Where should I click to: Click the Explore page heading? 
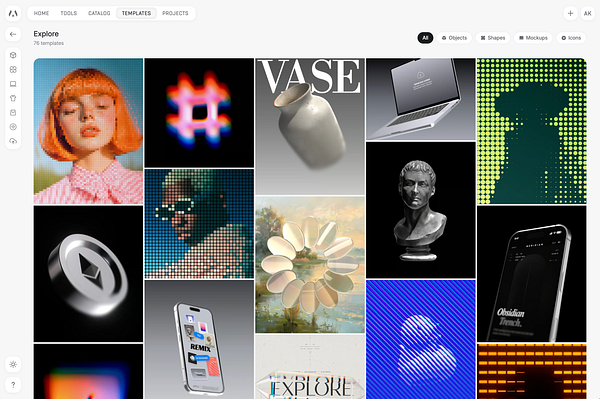click(x=46, y=34)
